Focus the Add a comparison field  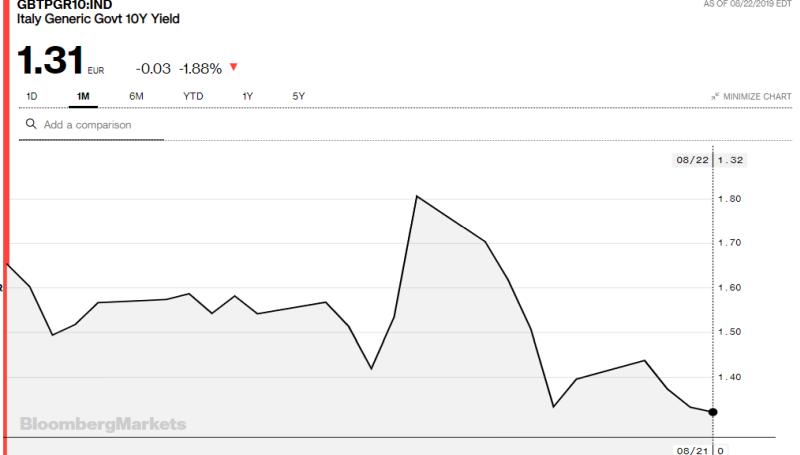pos(91,125)
